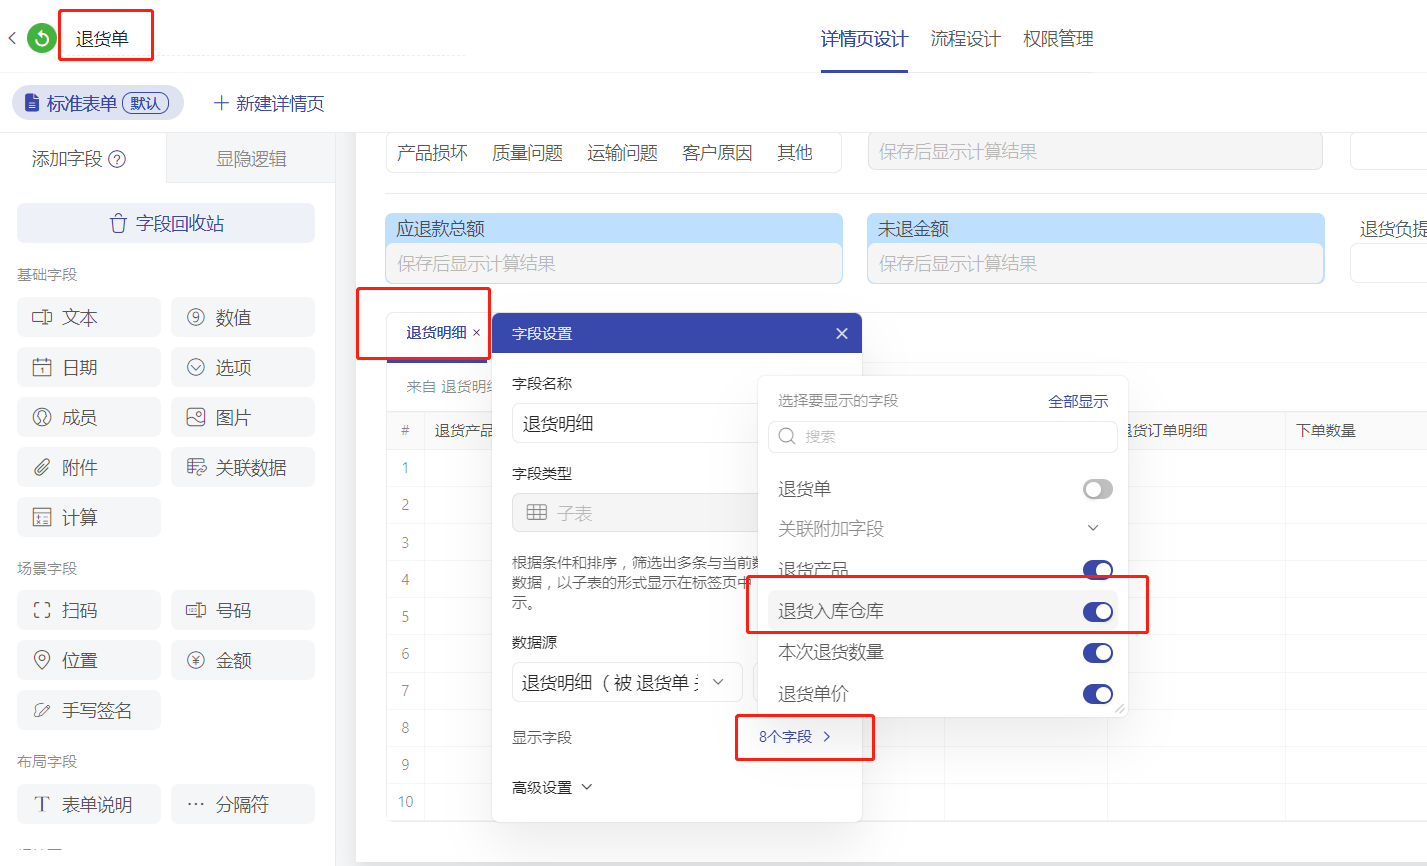Image resolution: width=1427 pixels, height=866 pixels.
Task: Add a 文本 text field
Action: pos(89,317)
